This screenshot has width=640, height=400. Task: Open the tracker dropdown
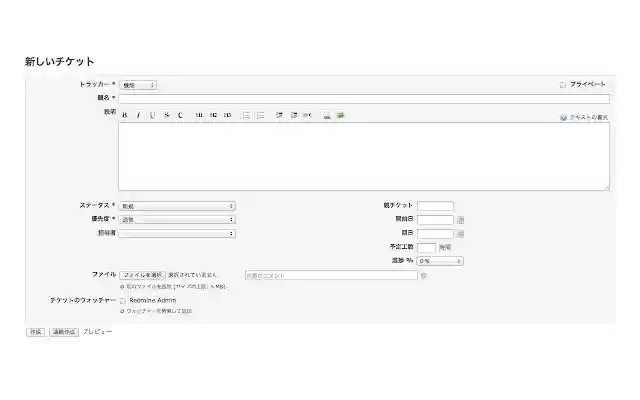[x=138, y=85]
